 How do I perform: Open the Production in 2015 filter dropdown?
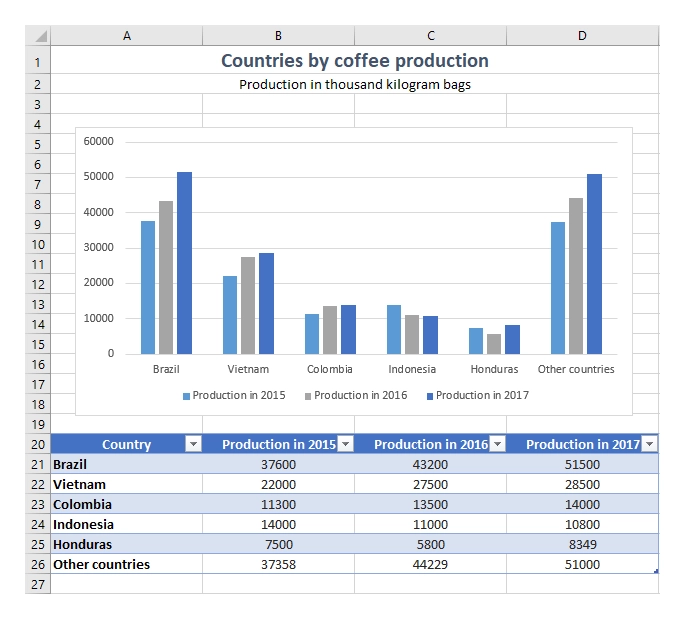point(345,444)
